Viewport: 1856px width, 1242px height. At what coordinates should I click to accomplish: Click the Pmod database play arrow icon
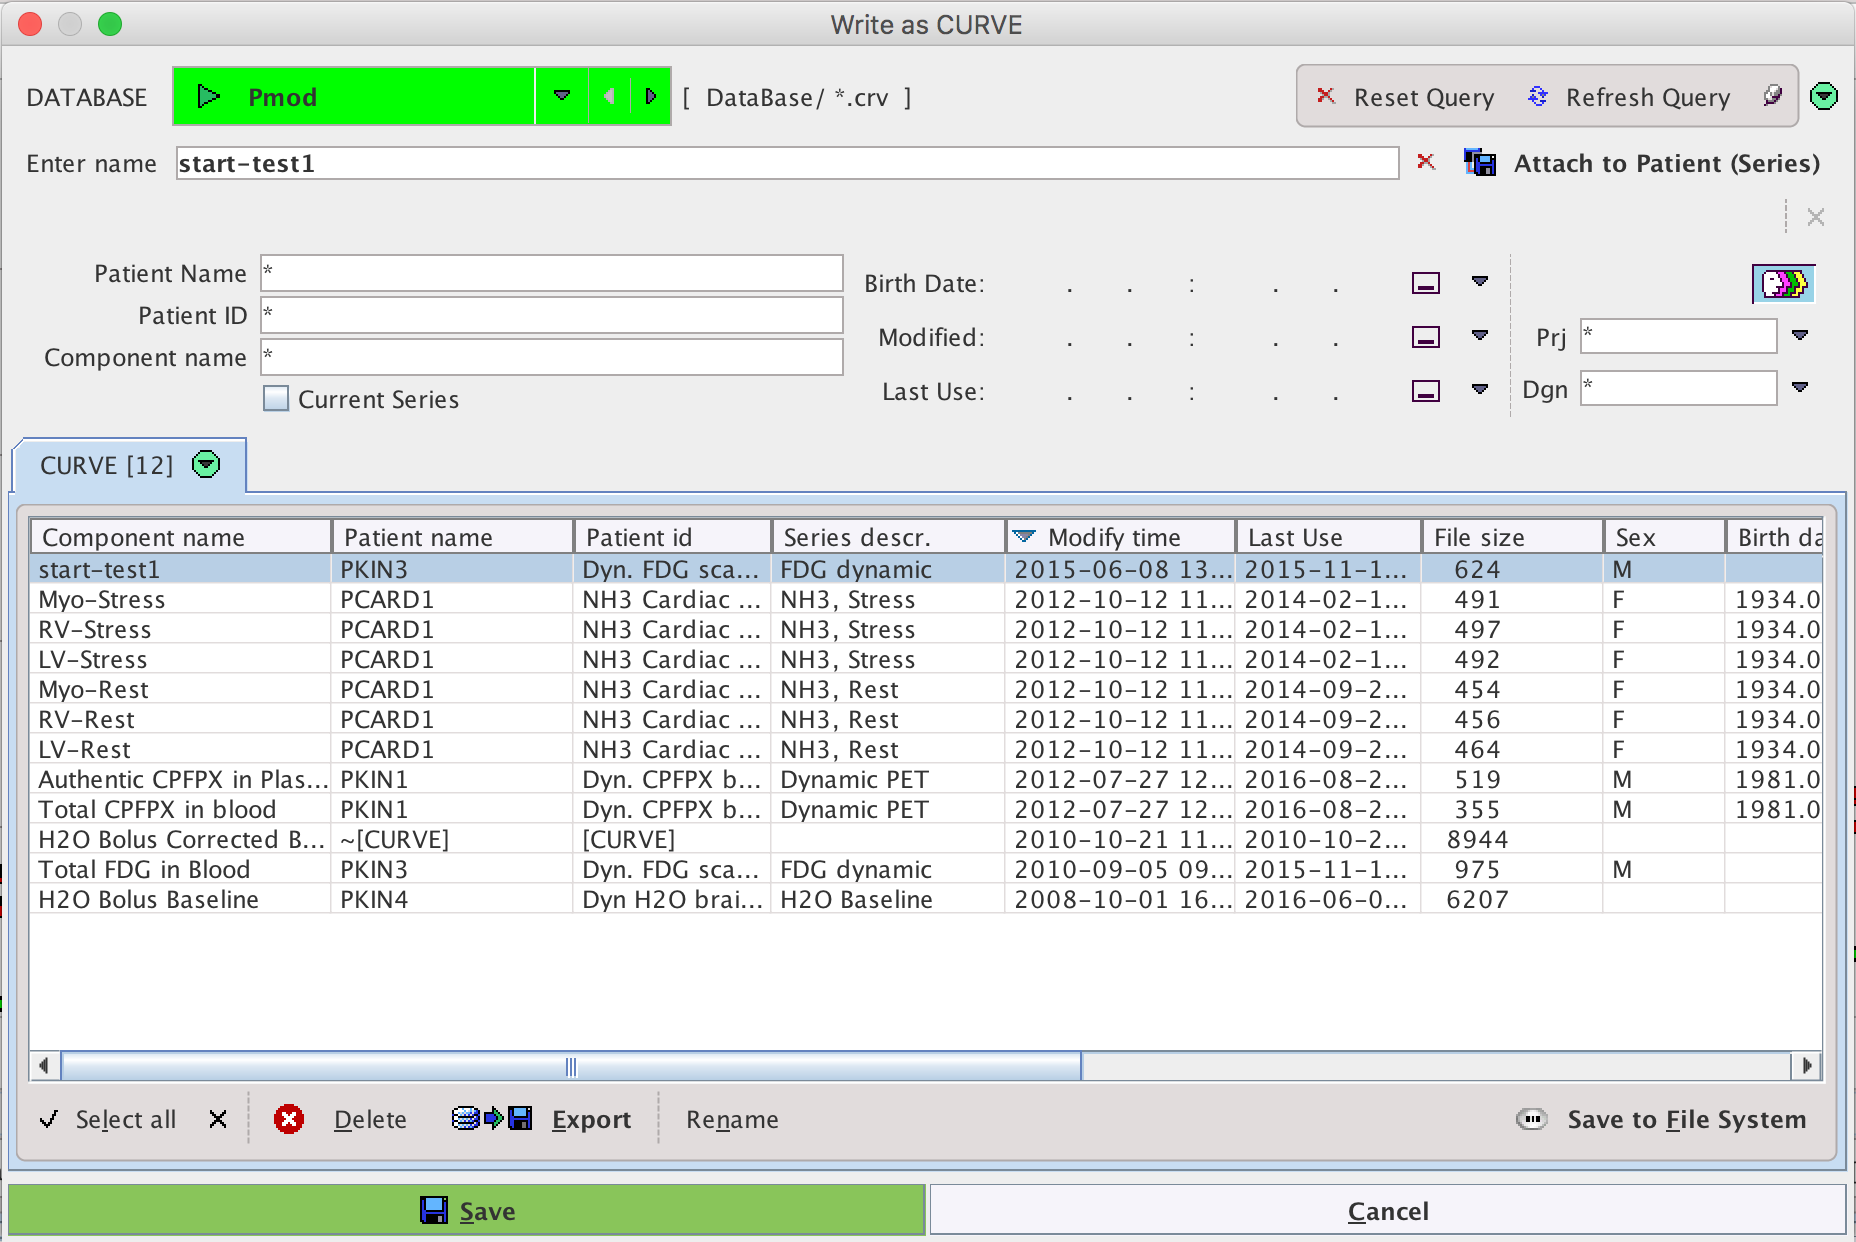[x=208, y=97]
